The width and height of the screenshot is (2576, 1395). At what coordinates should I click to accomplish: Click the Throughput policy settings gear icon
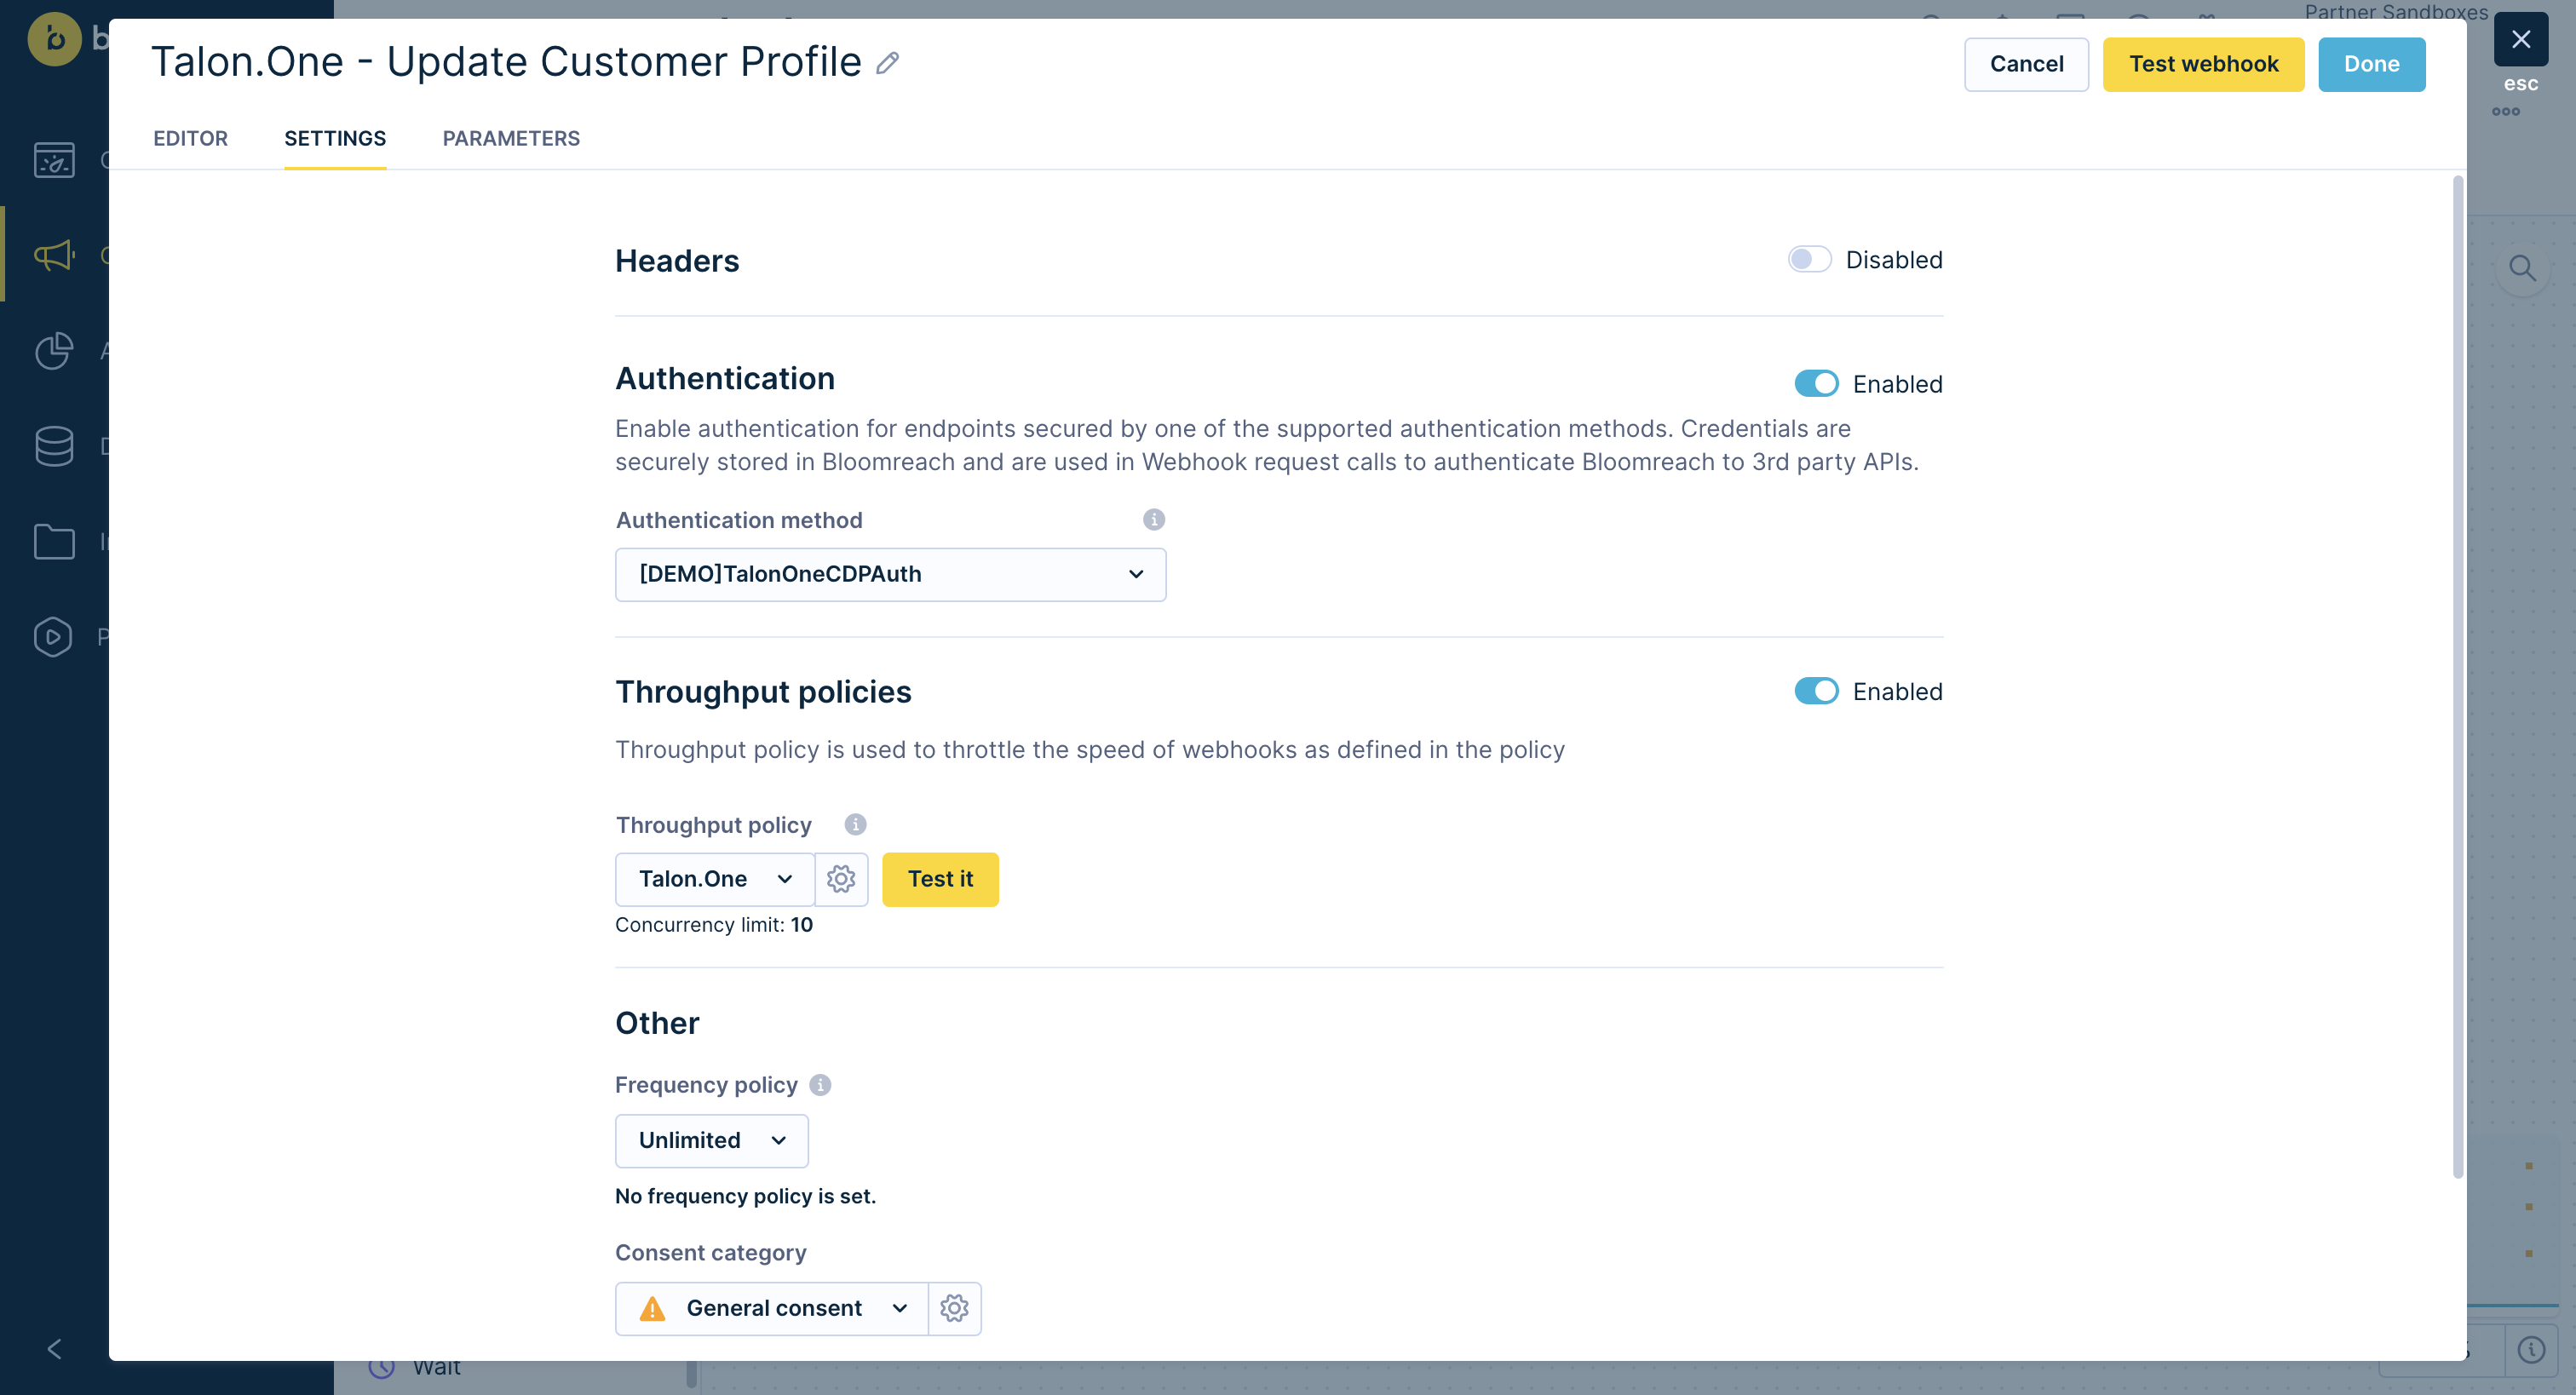click(842, 880)
